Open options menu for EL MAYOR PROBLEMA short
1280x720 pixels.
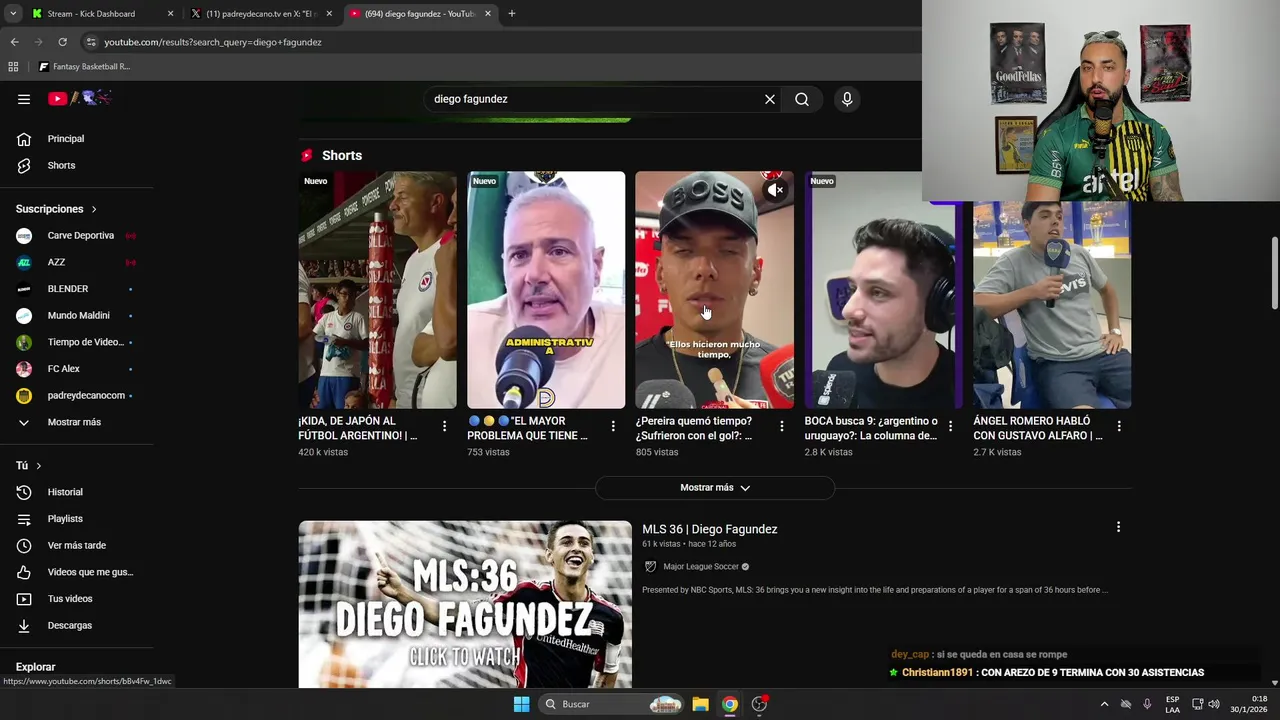tap(613, 426)
